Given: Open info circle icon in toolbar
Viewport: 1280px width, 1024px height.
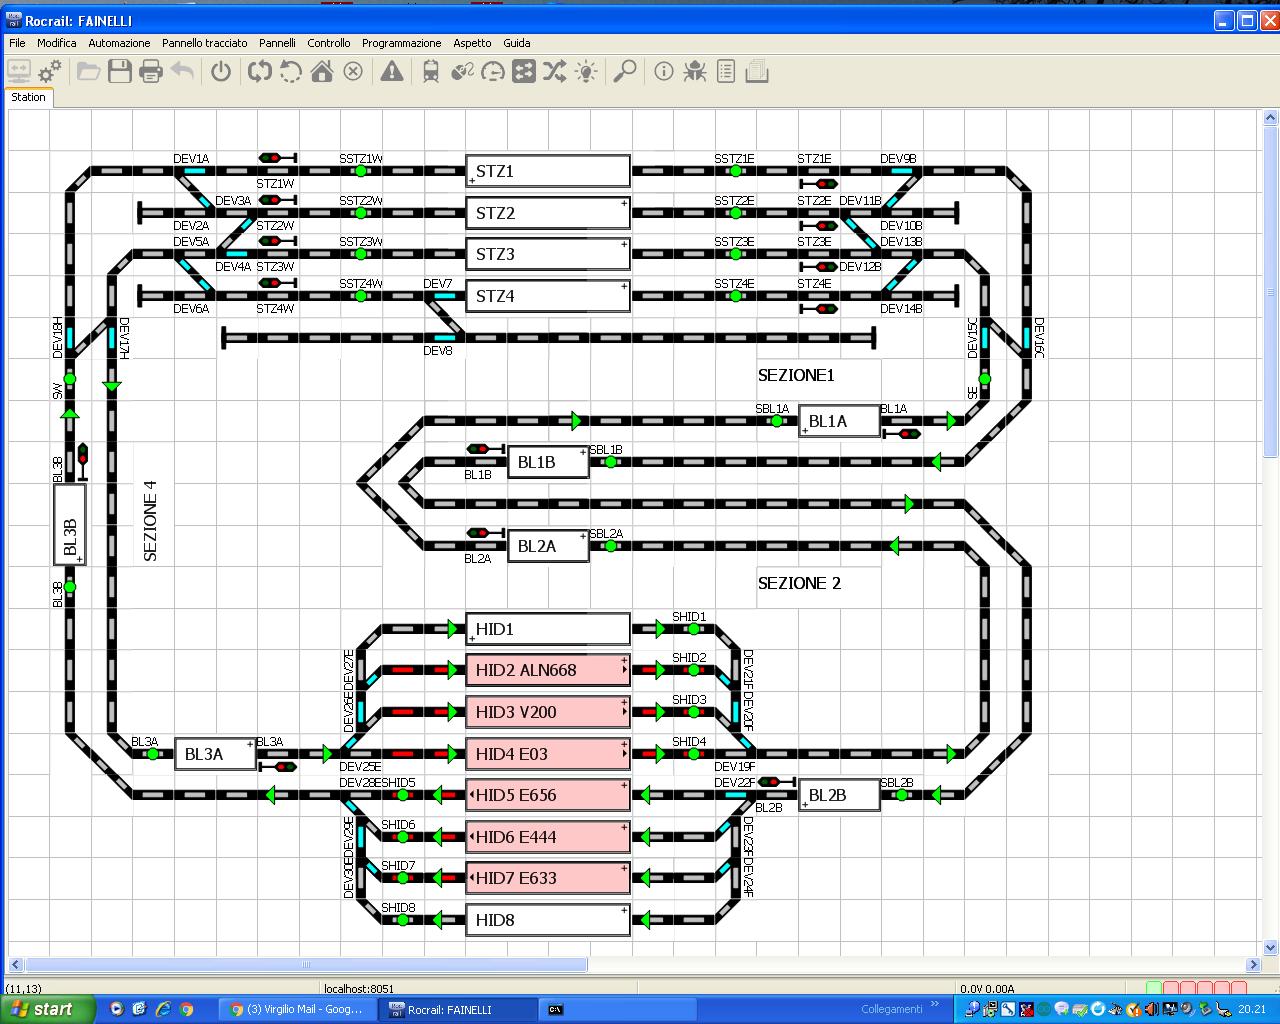Looking at the screenshot, I should 664,71.
